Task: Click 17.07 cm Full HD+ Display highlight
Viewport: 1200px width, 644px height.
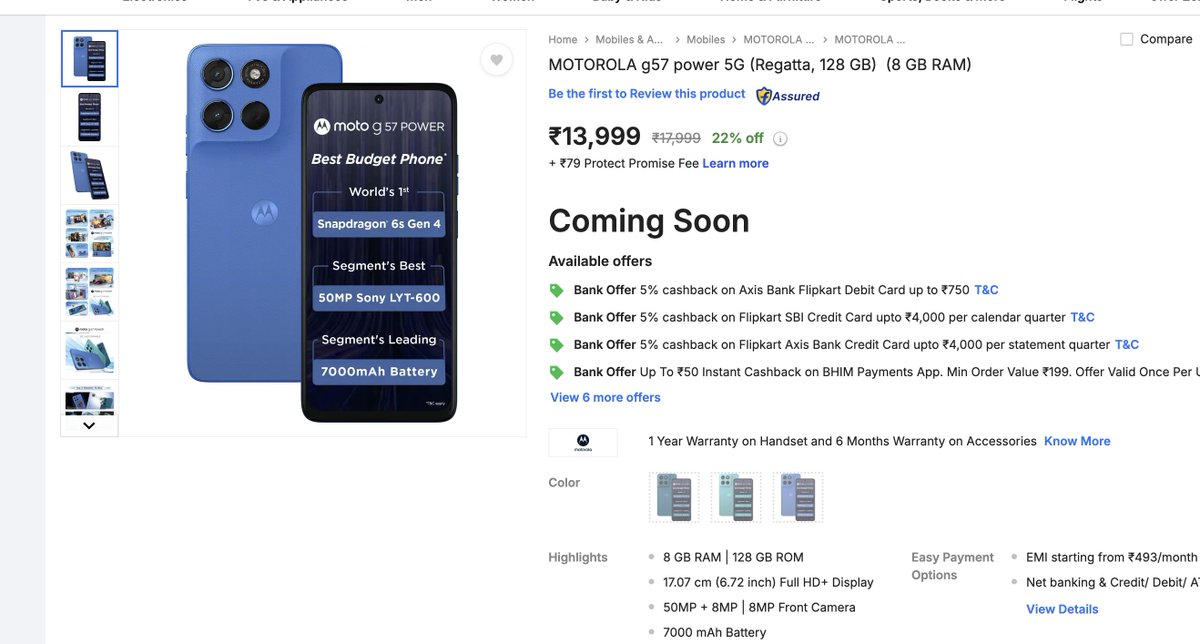Action: 768,582
